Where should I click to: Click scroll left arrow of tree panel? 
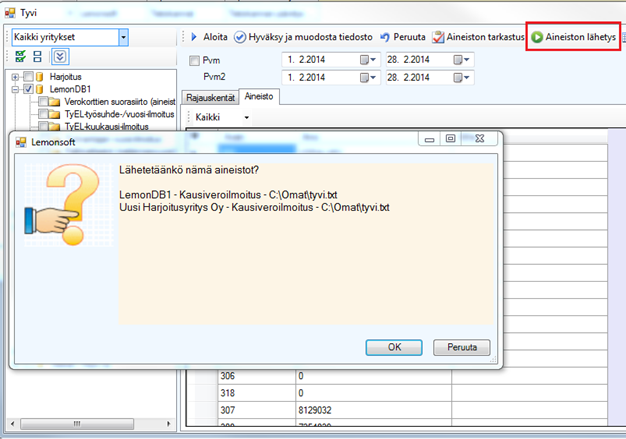(12, 423)
